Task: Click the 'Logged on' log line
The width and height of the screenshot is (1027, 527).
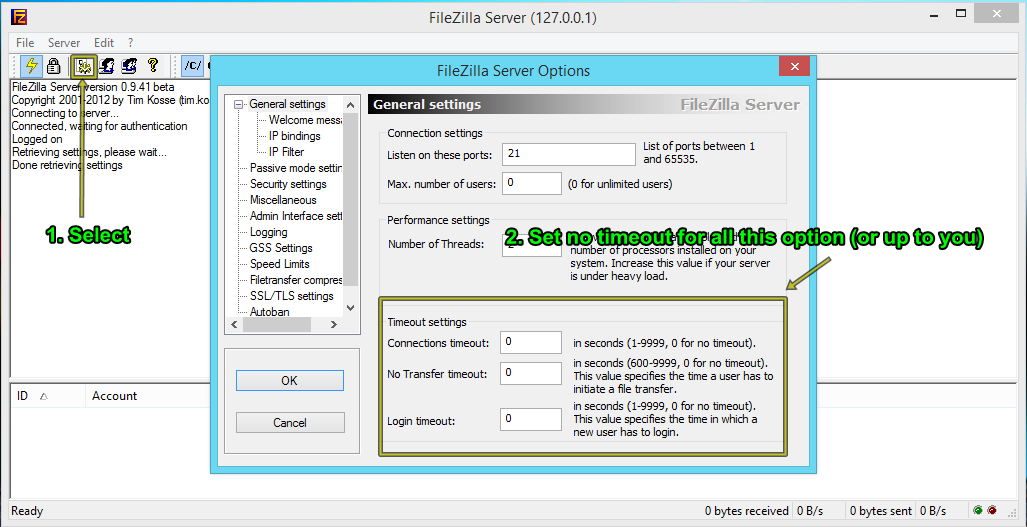Action: click(x=37, y=139)
